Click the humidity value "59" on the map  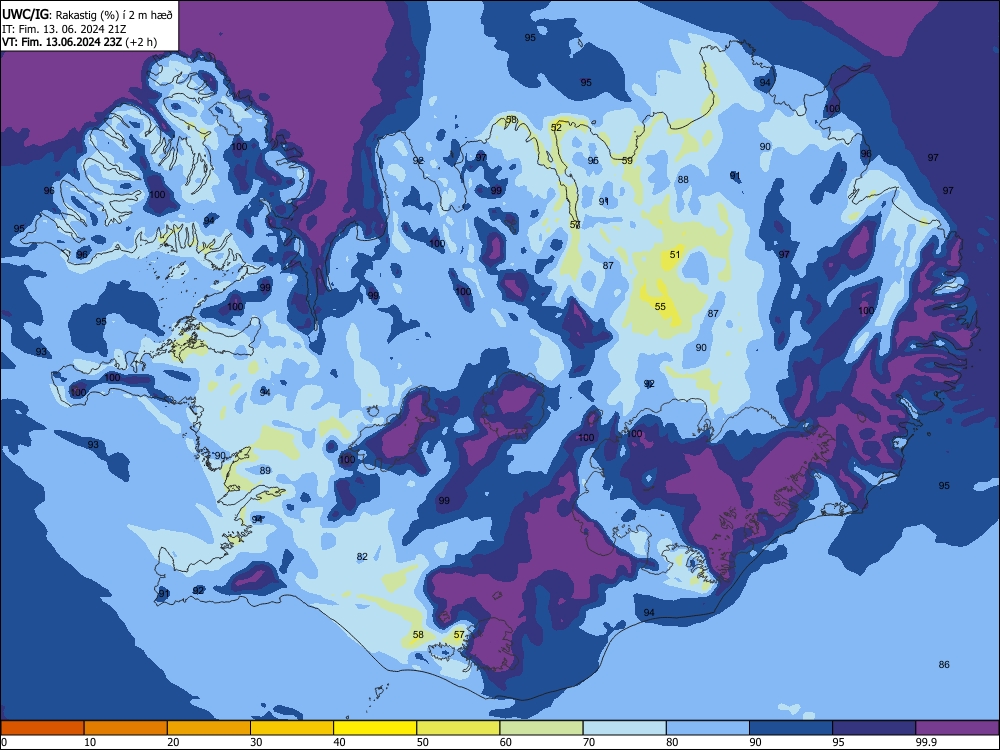coord(627,161)
